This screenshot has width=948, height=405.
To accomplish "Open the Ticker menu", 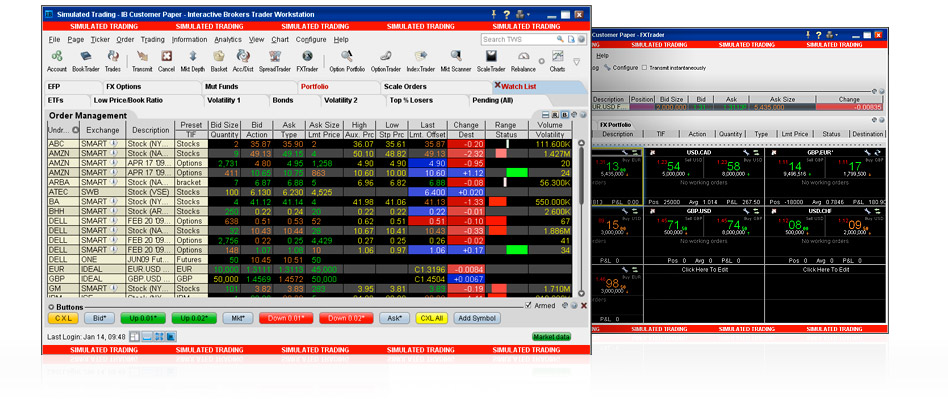I will [x=100, y=39].
